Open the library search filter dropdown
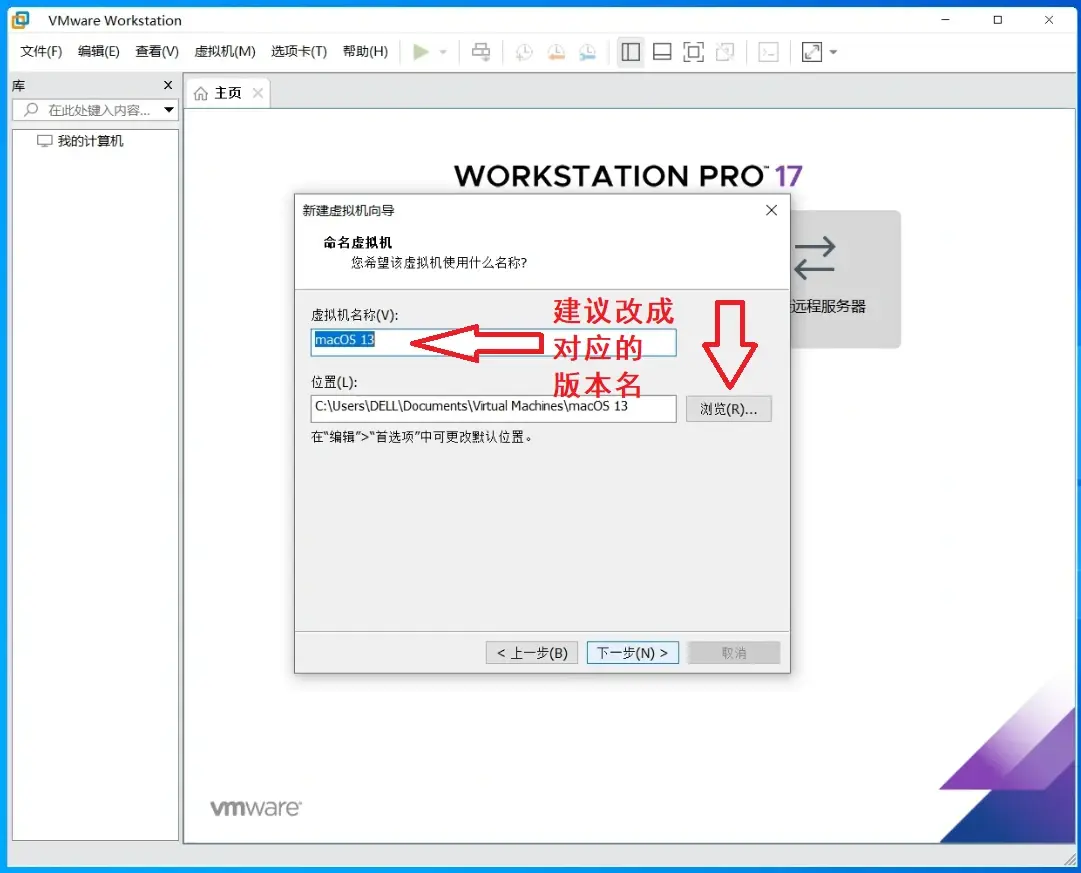Image resolution: width=1081 pixels, height=873 pixels. (169, 110)
